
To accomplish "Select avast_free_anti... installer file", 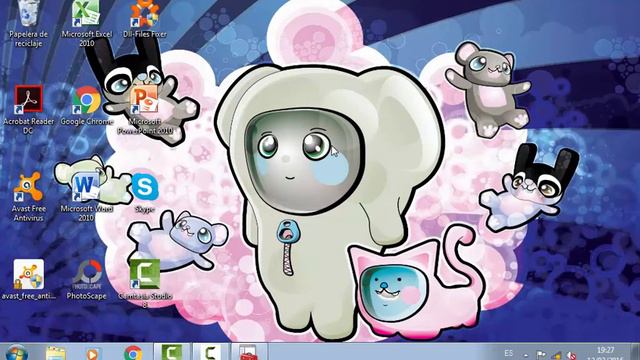I will tap(28, 280).
